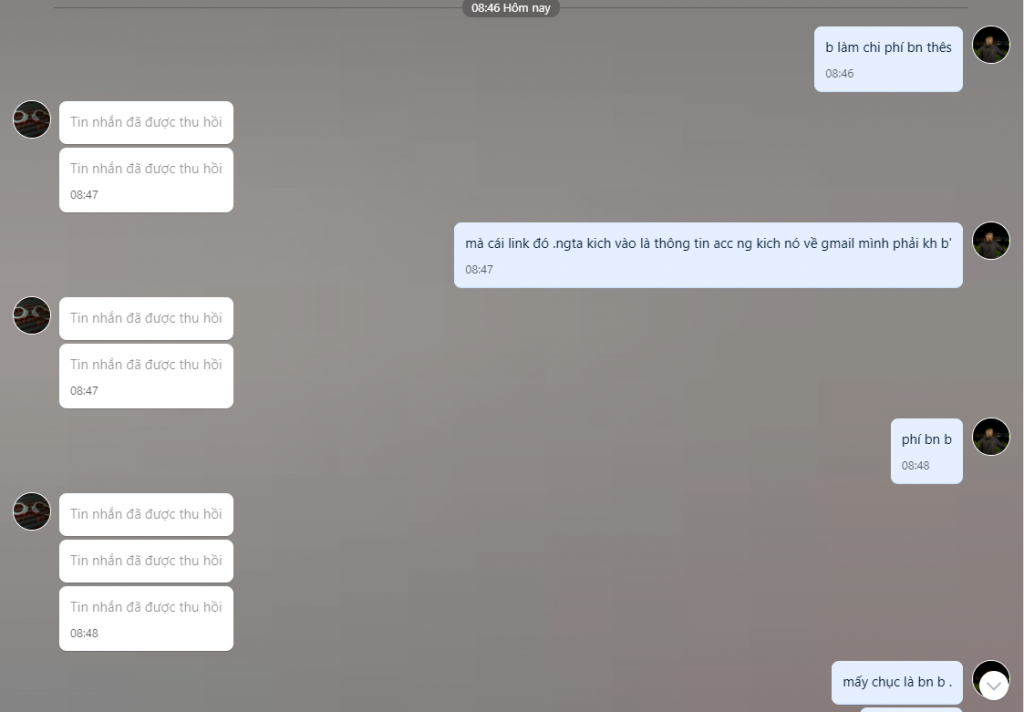
Task: Click the '08:46 Hôm nay' date separator
Action: pos(511,8)
